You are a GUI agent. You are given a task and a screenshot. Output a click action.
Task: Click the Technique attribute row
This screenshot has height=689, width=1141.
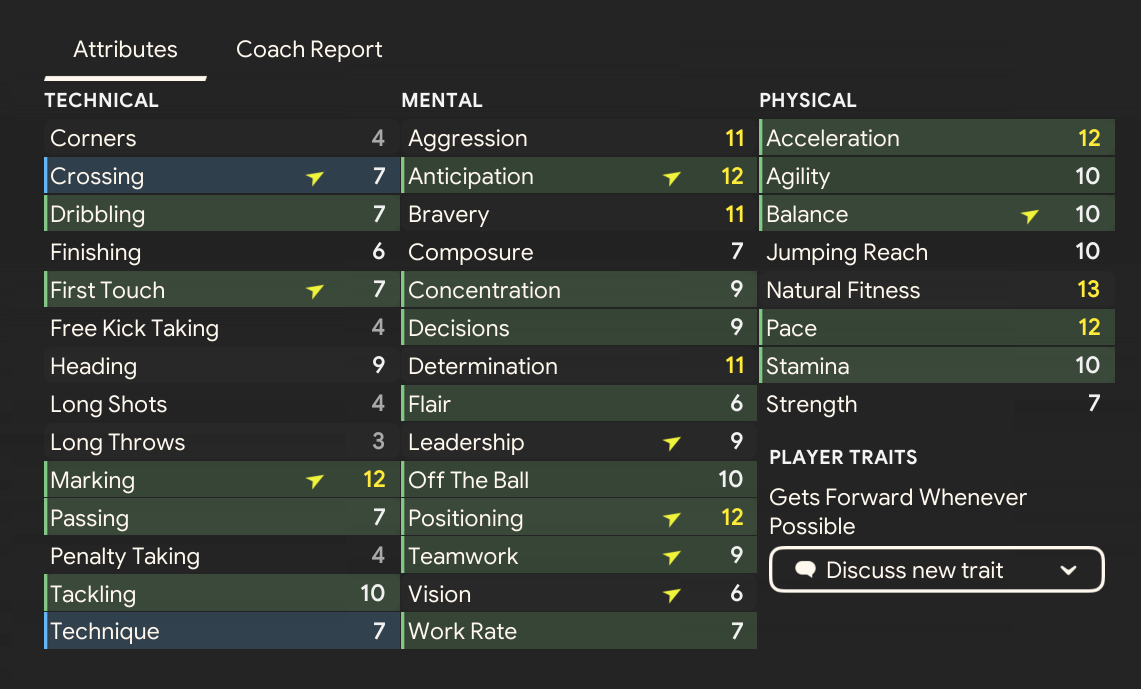point(220,632)
